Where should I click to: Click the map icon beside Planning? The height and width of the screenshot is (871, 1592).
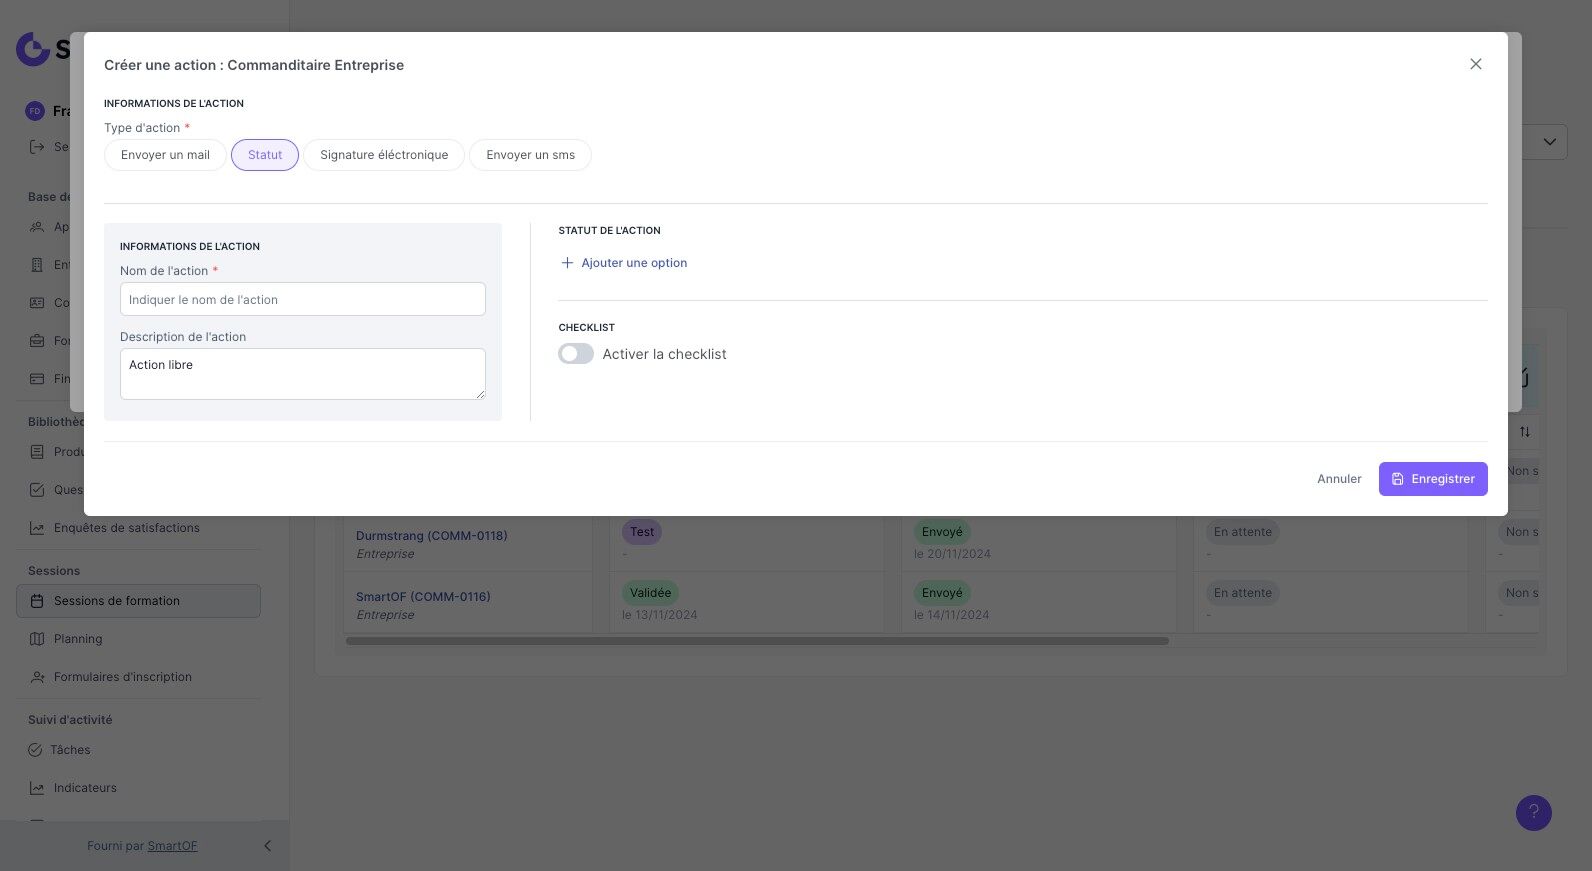[37, 639]
